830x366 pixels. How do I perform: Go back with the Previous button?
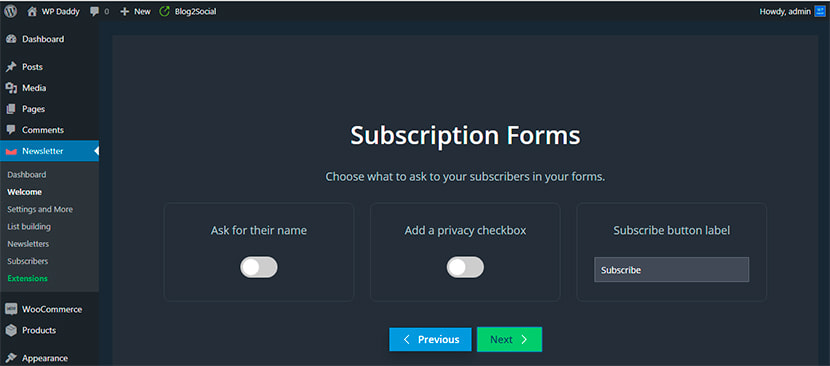(430, 340)
